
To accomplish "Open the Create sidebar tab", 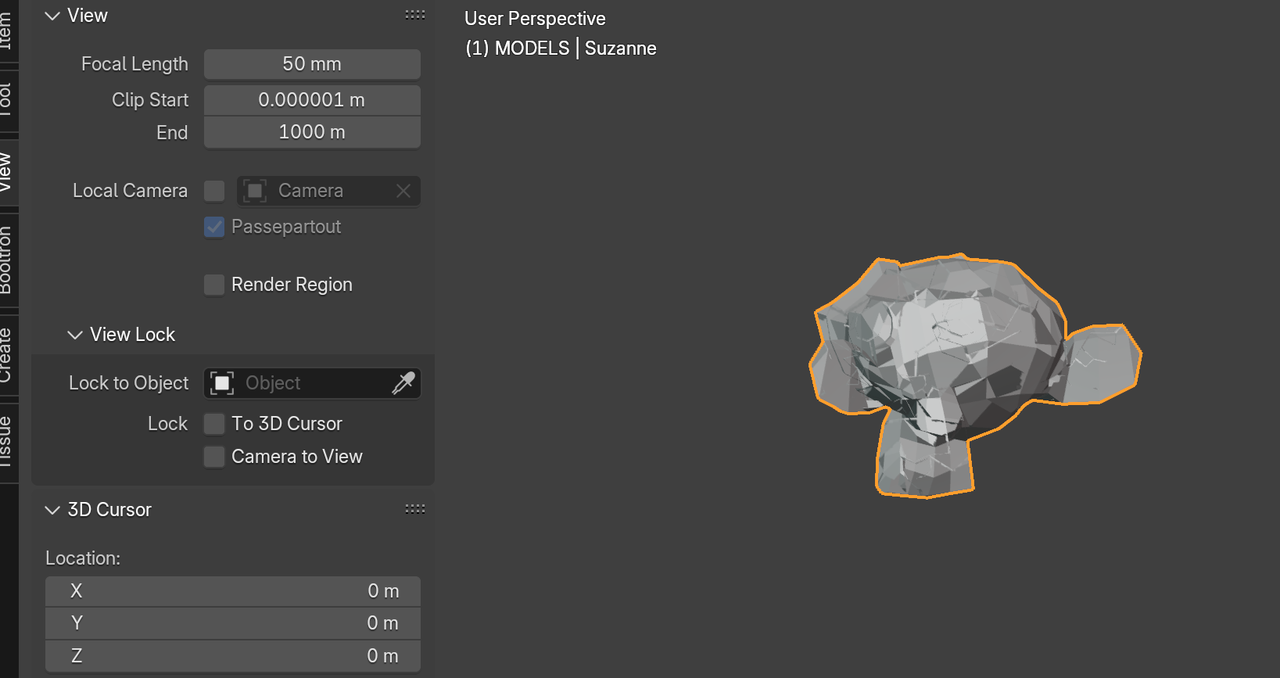I will click(8, 356).
